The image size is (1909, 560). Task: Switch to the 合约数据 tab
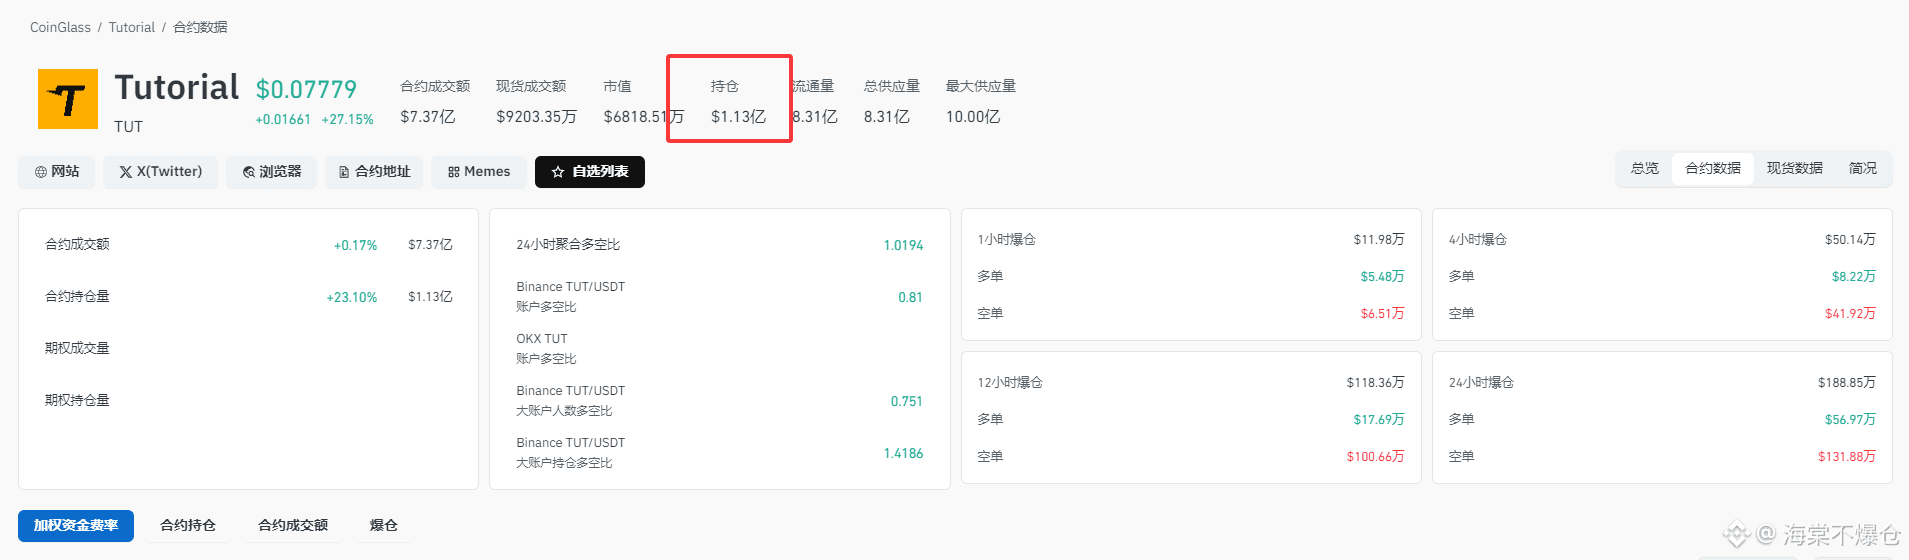coord(1713,168)
